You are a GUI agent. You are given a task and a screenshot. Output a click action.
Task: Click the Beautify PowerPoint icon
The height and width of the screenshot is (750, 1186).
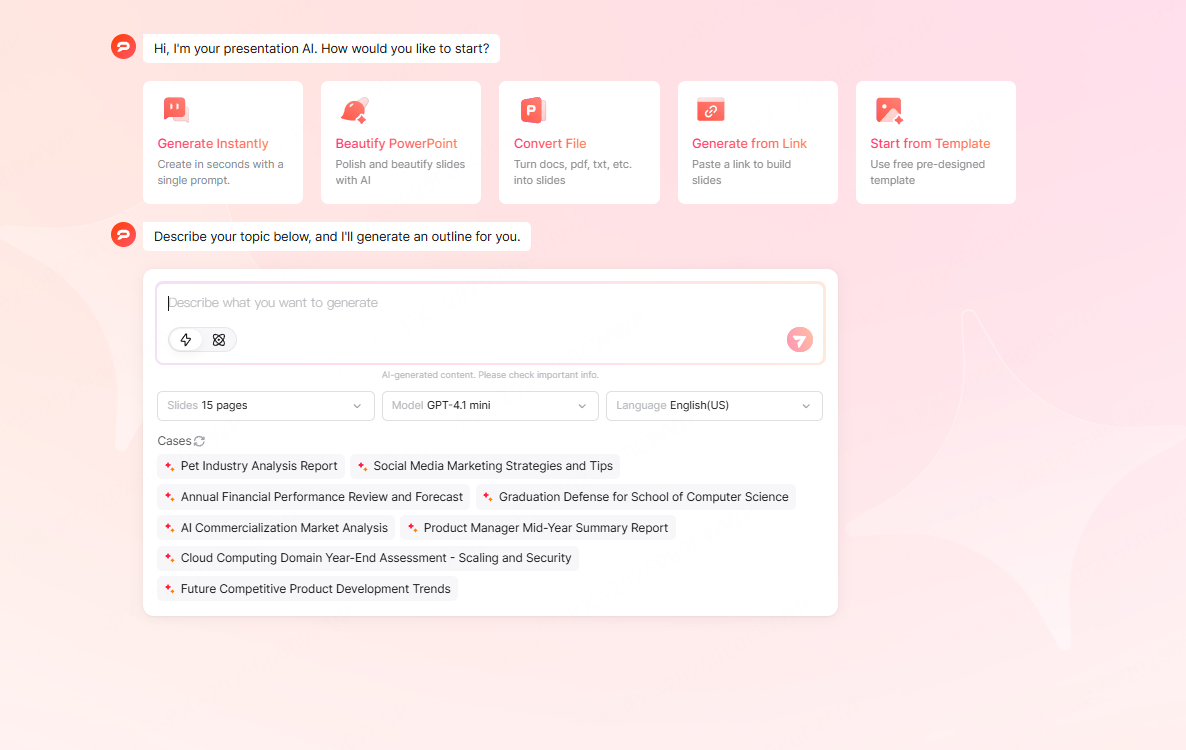pyautogui.click(x=353, y=110)
